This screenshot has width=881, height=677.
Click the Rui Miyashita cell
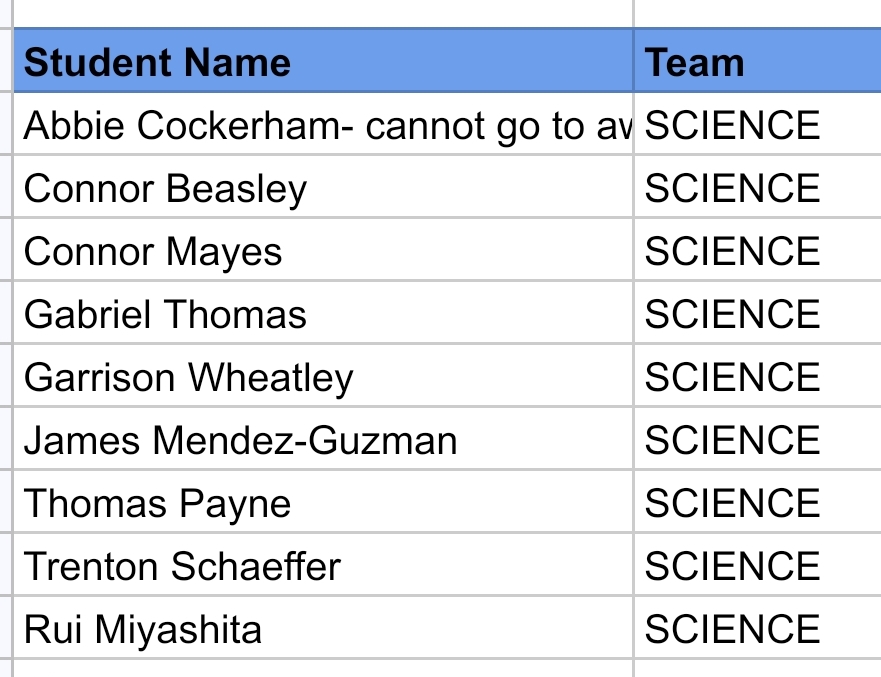pos(323,629)
